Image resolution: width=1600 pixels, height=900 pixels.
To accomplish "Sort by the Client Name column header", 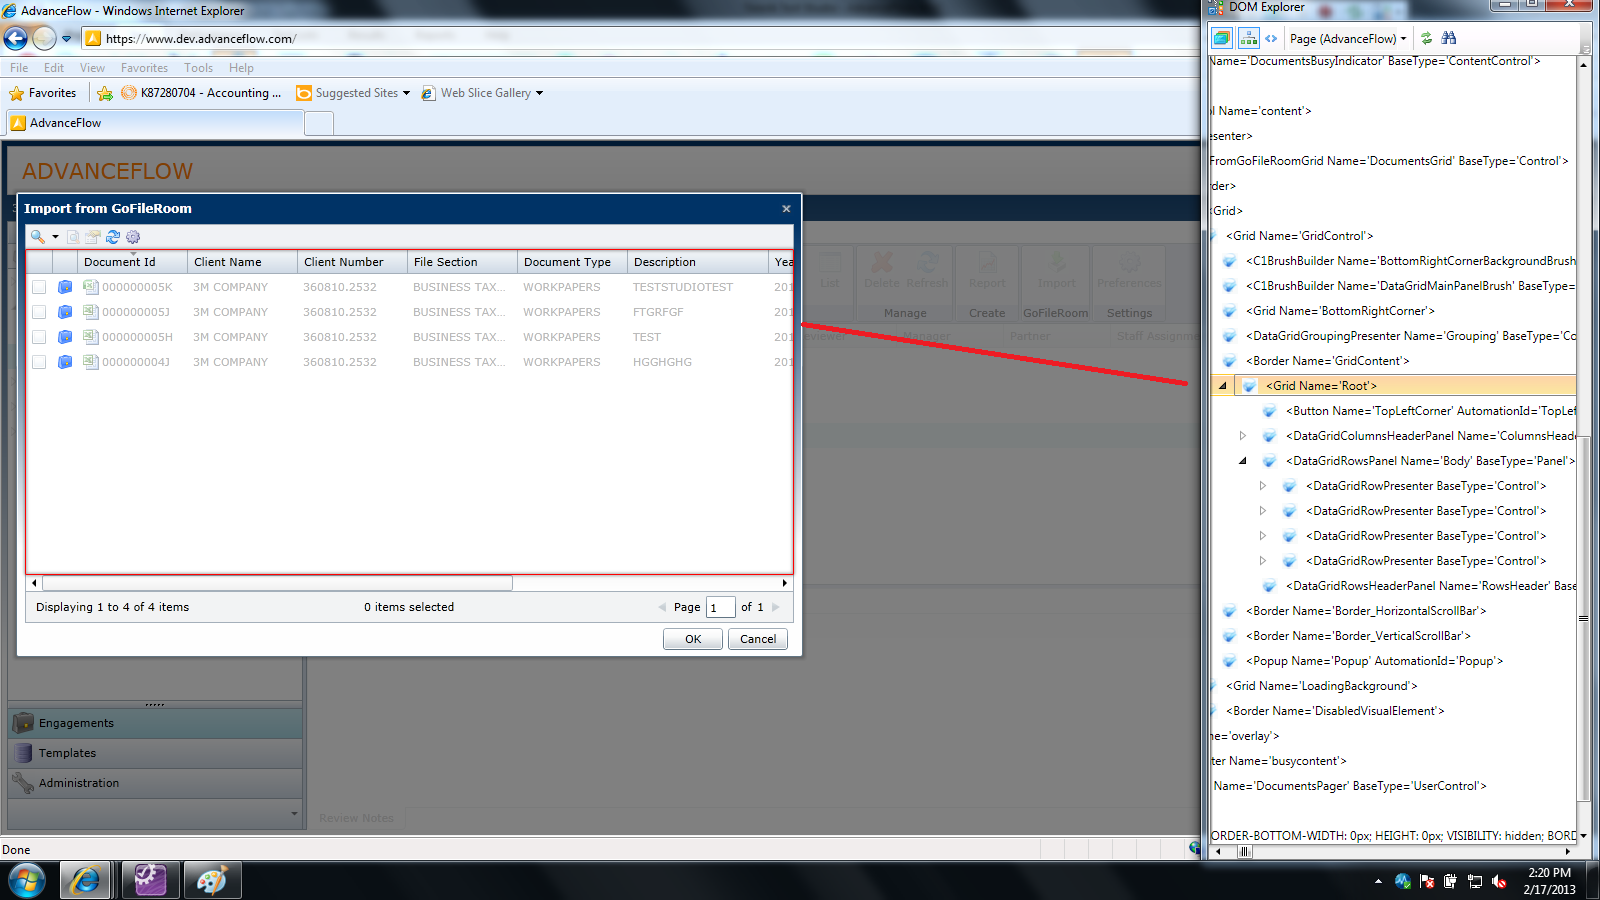I will (x=242, y=262).
